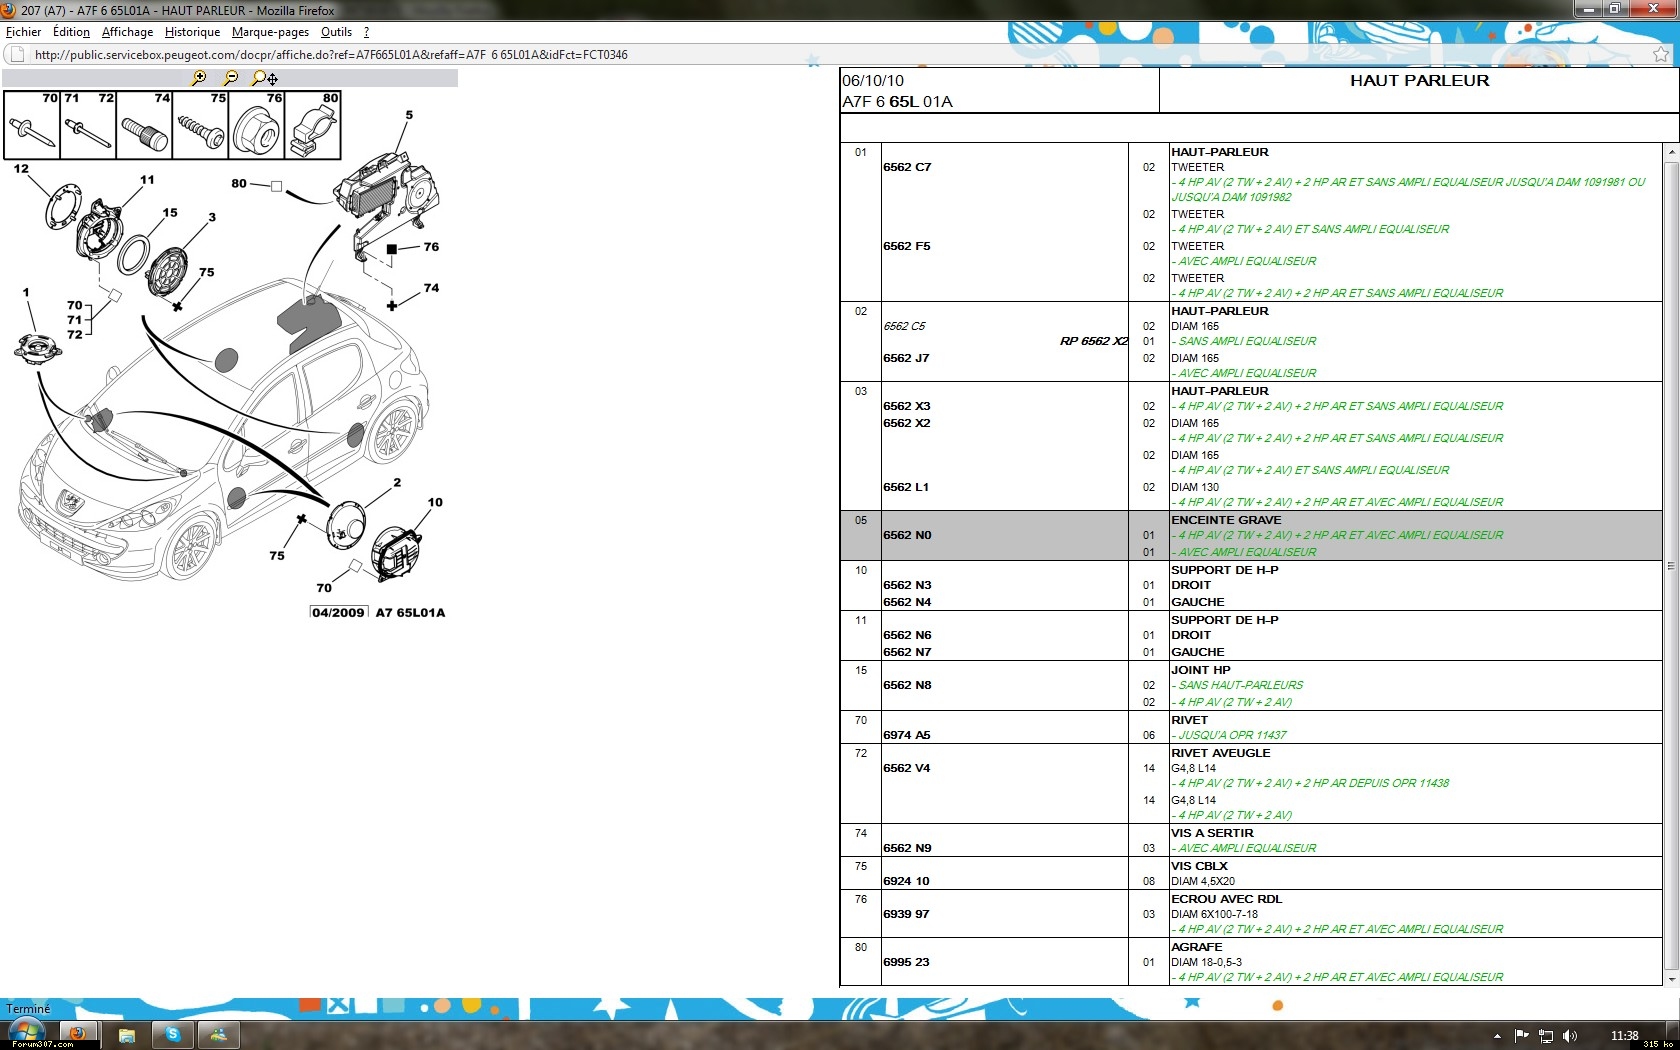
Task: Open the Windows Start menu
Action: click(x=26, y=1033)
